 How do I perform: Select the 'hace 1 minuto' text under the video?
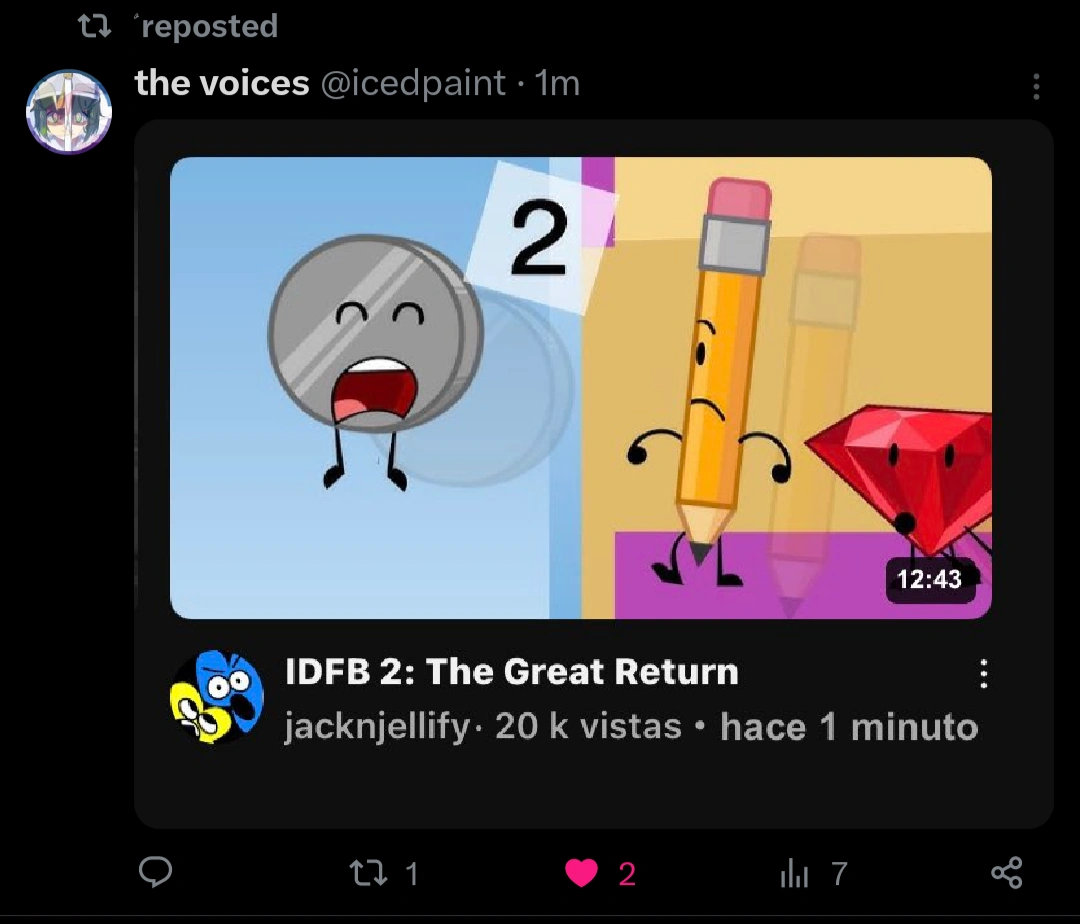pos(848,726)
